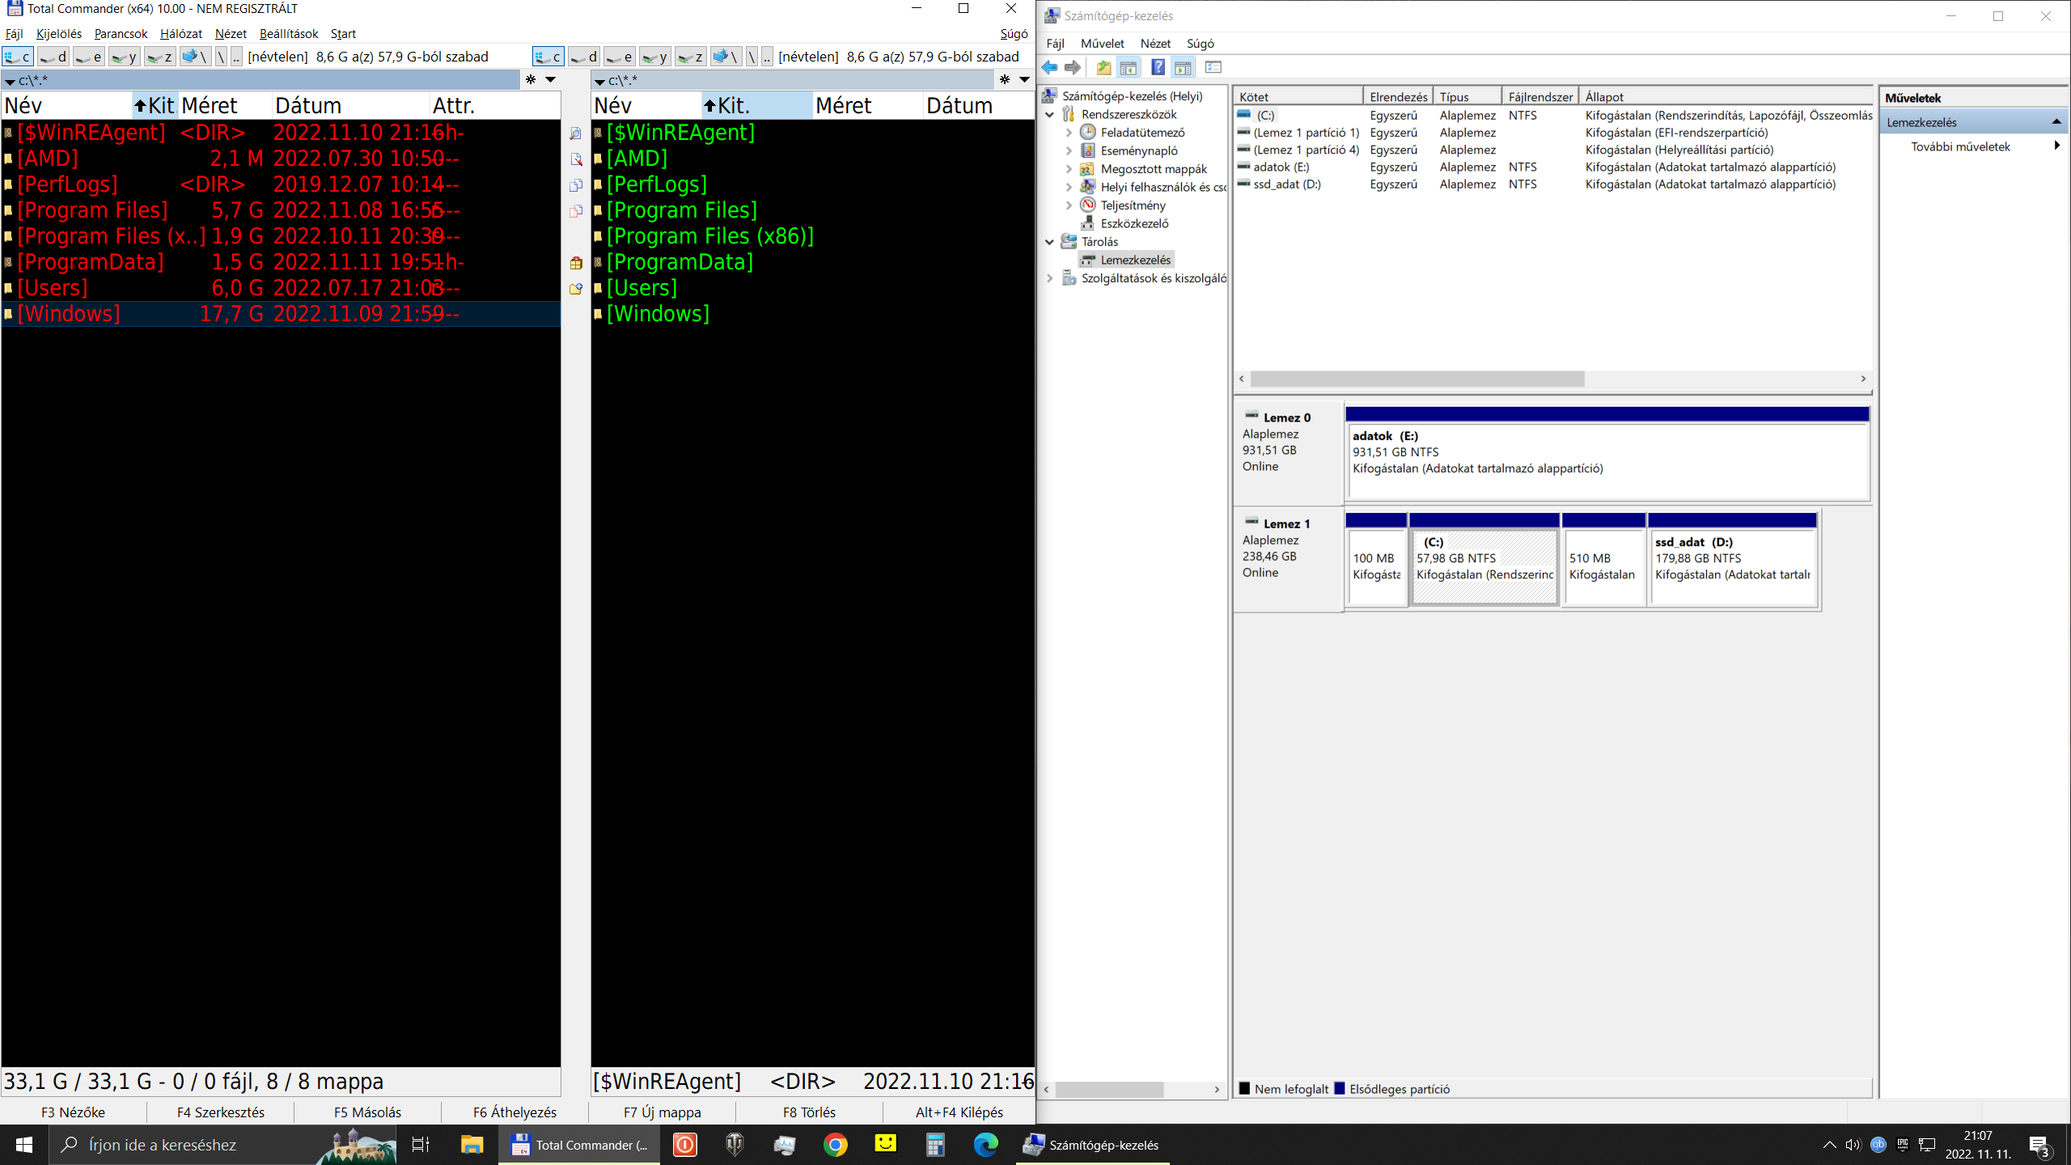
Task: Open the Parancsok menu in Total Commander
Action: click(x=120, y=34)
